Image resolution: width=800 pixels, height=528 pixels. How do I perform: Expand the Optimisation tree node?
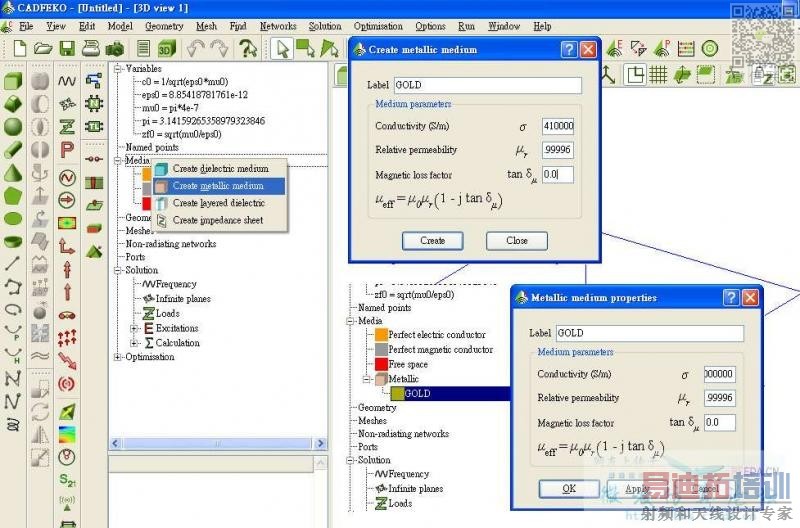118,357
